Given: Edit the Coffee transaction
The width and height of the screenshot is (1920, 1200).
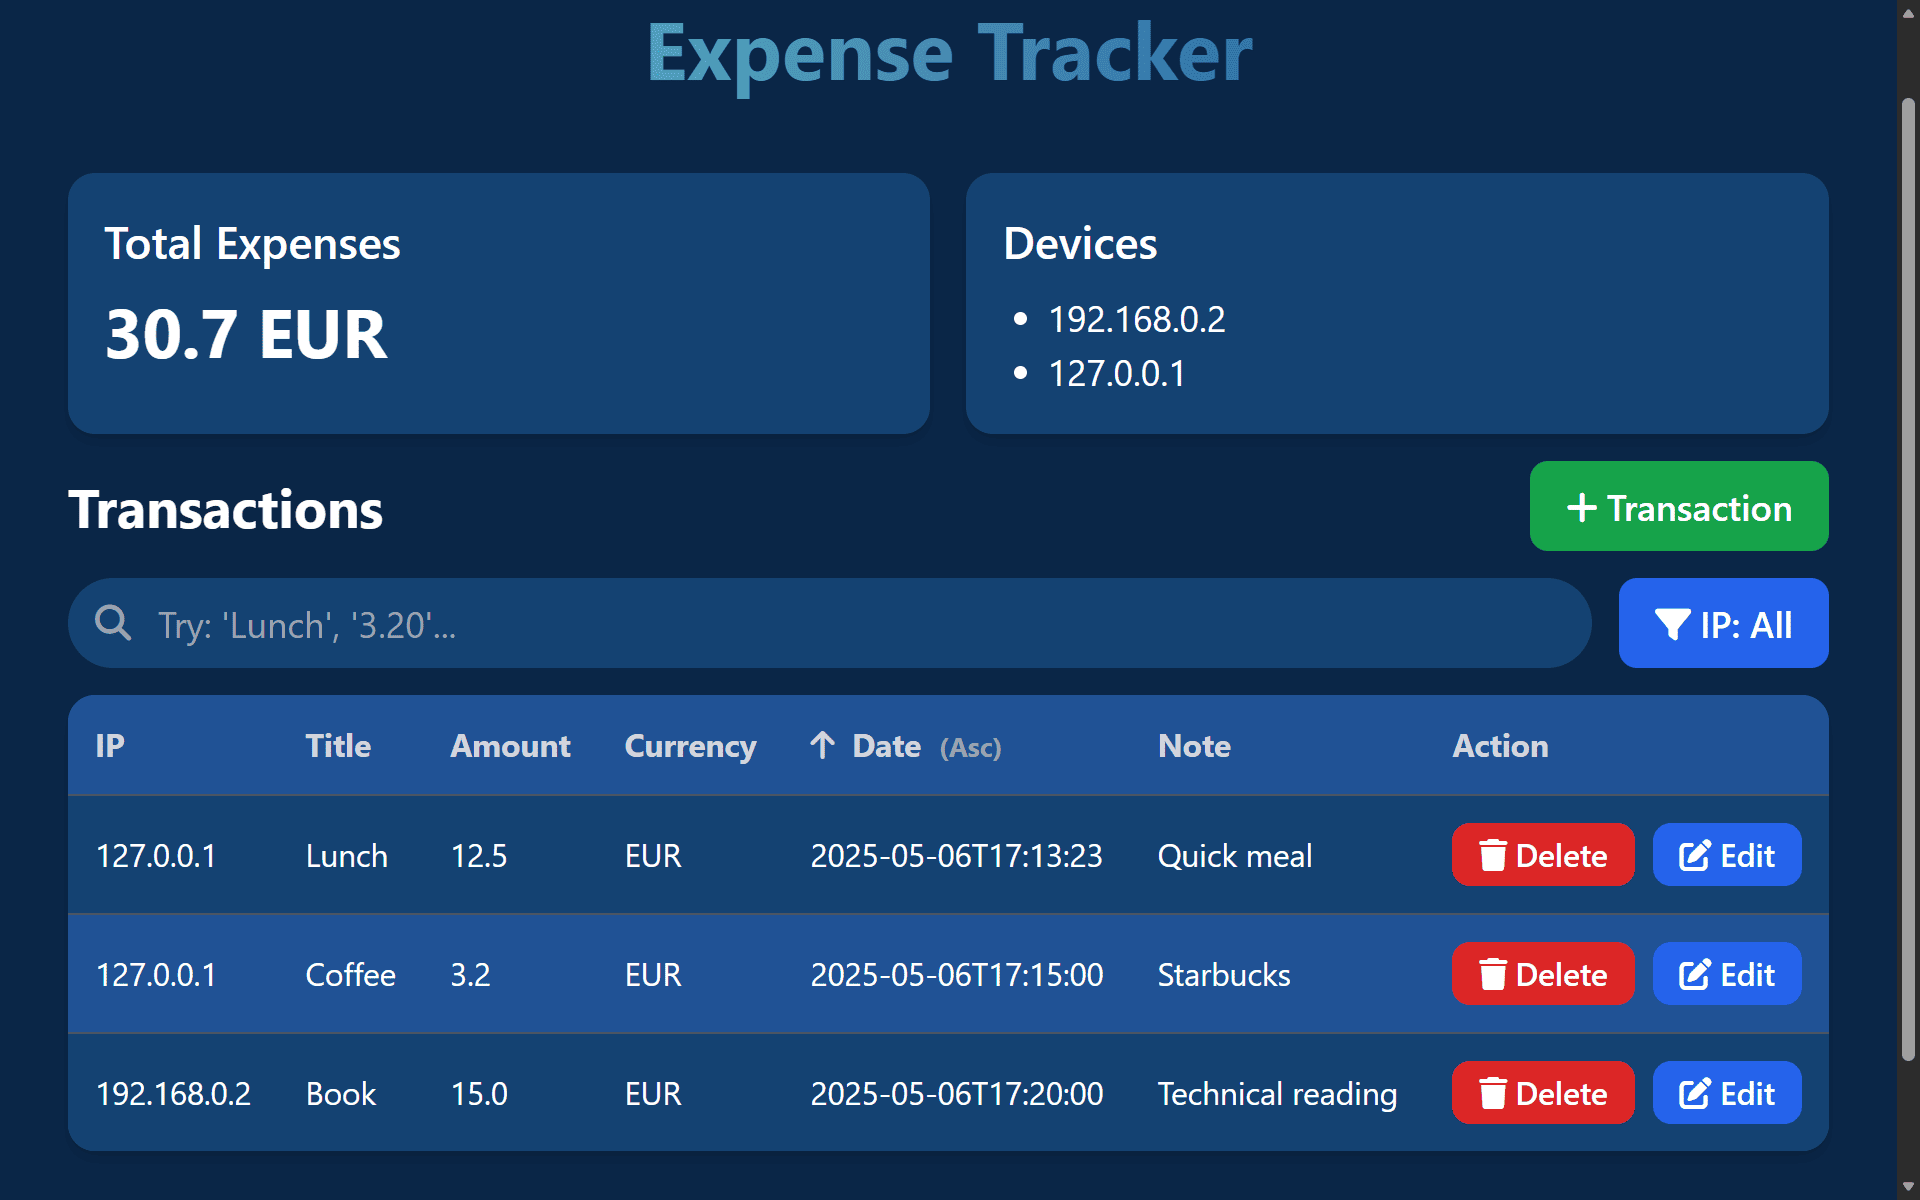Looking at the screenshot, I should [x=1727, y=974].
